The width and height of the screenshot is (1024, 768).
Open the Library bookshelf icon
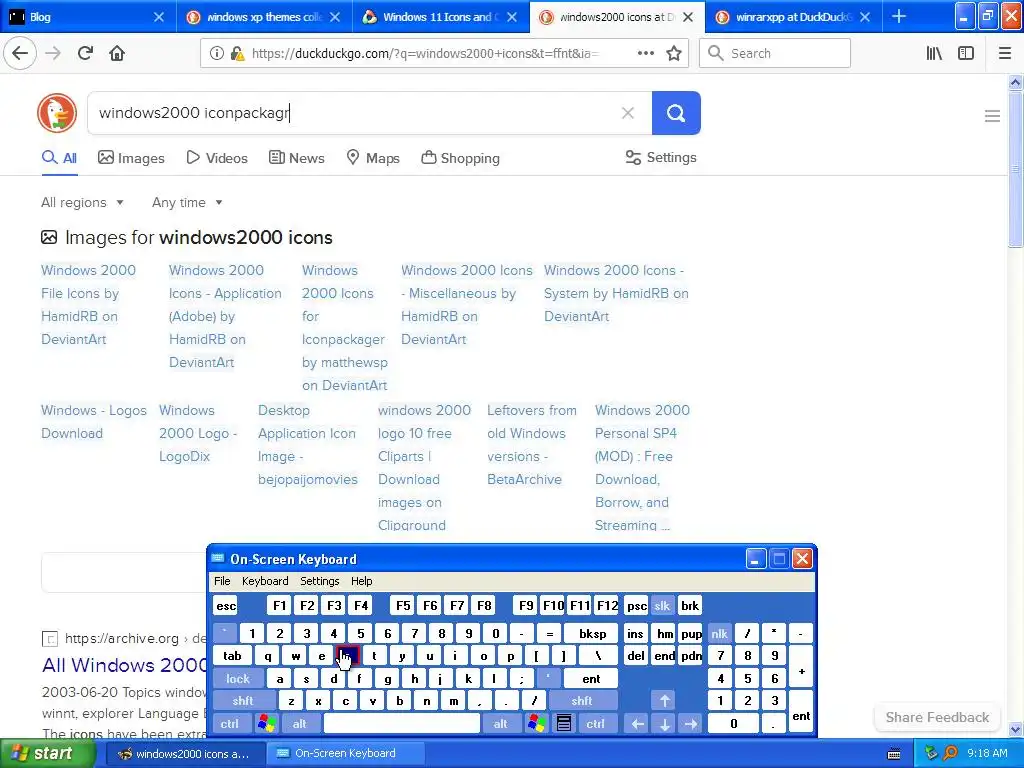(x=934, y=53)
